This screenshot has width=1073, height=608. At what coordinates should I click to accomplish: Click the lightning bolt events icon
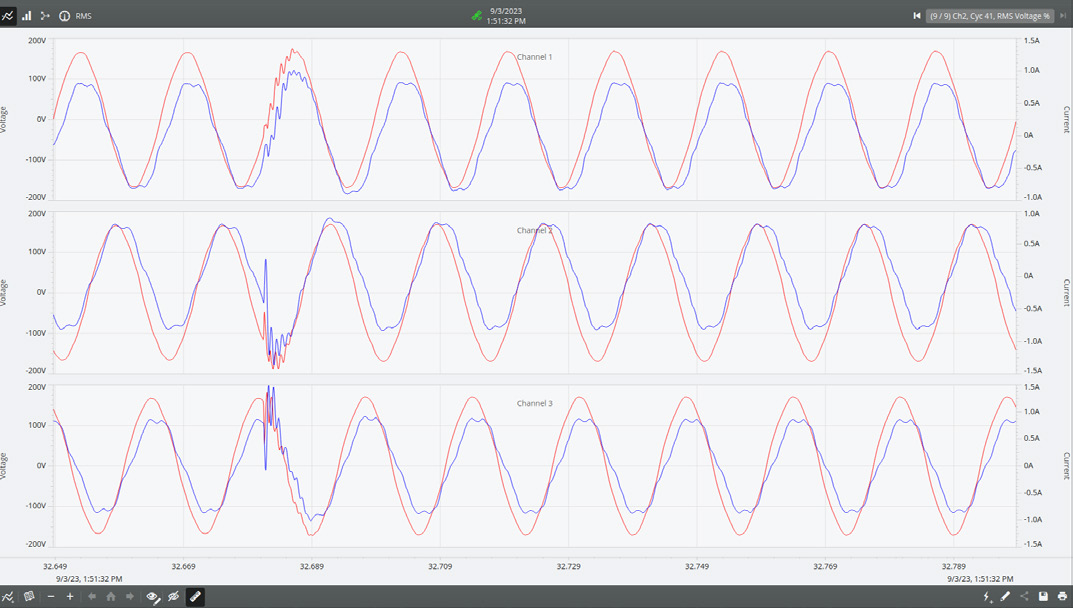[987, 597]
